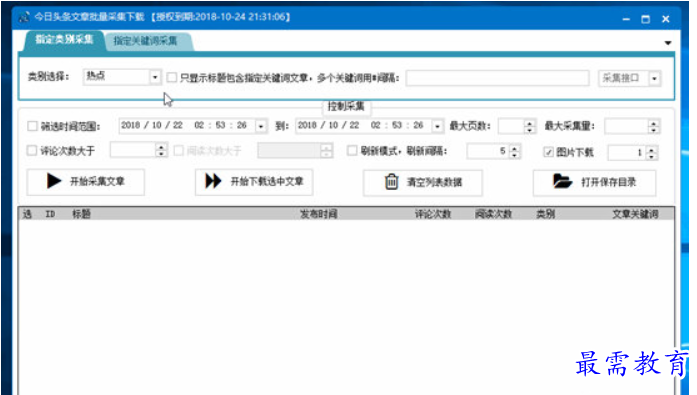Screen dimensions: 697x395
Task: Click the 类别 column header
Action: click(x=545, y=214)
